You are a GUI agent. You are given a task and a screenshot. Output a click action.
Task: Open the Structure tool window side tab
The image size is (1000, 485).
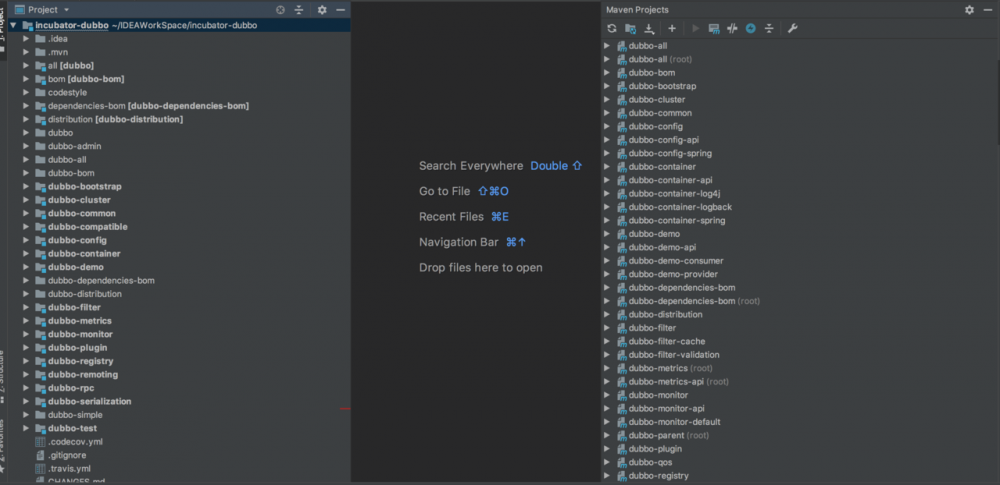coord(3,377)
